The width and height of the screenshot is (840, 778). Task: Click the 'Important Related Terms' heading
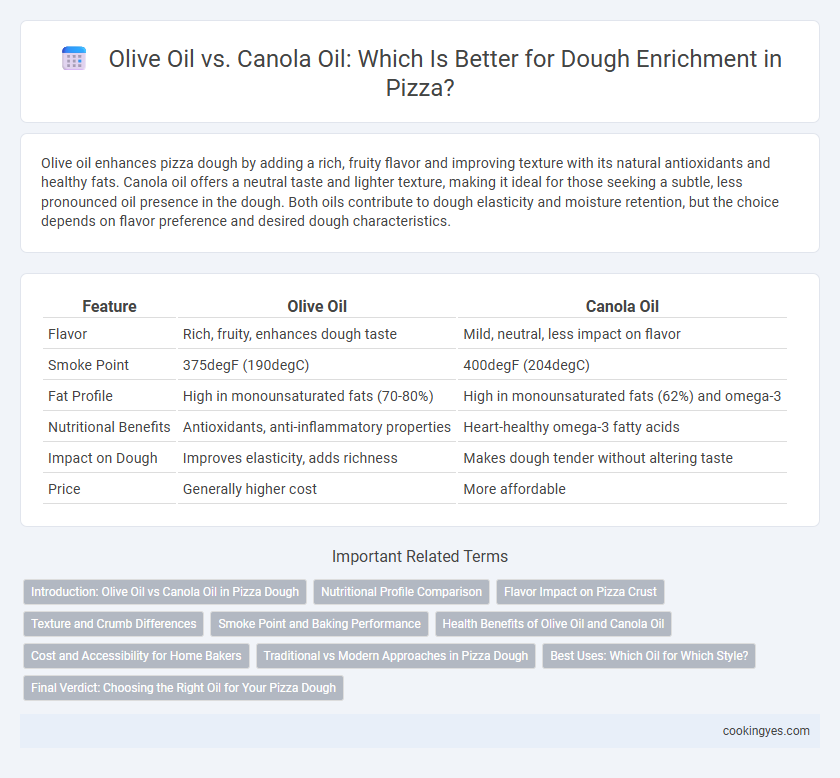(420, 556)
